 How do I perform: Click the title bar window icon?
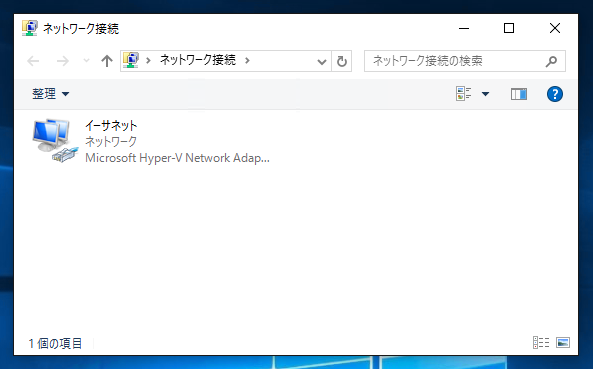point(29,28)
